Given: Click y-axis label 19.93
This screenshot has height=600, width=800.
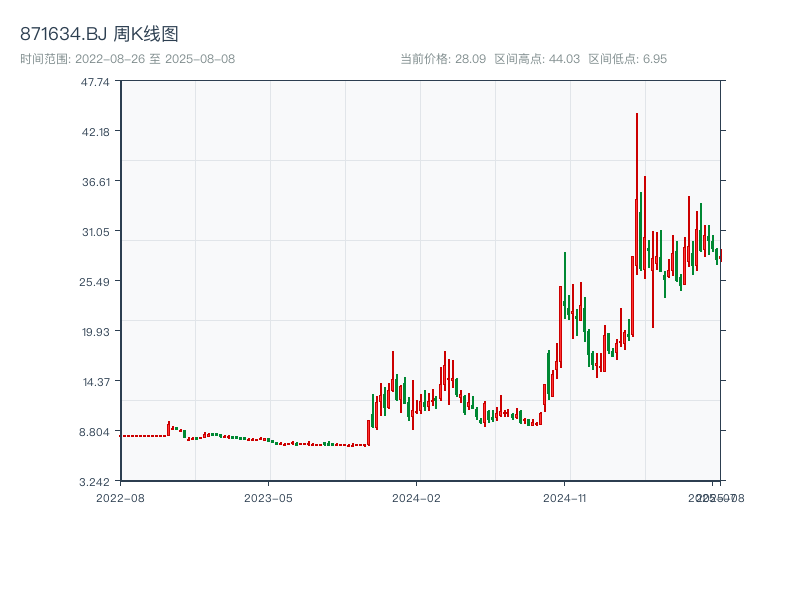Looking at the screenshot, I should click(x=96, y=332).
